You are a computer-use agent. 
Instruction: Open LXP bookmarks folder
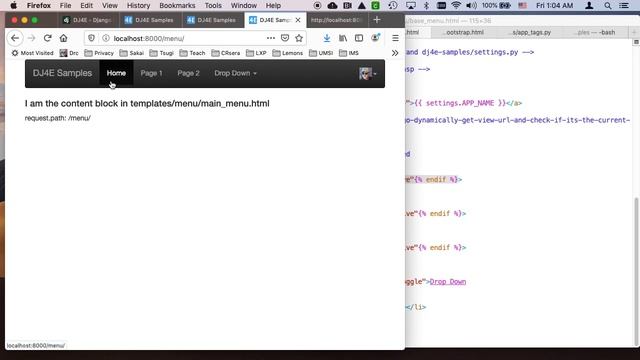(x=256, y=53)
